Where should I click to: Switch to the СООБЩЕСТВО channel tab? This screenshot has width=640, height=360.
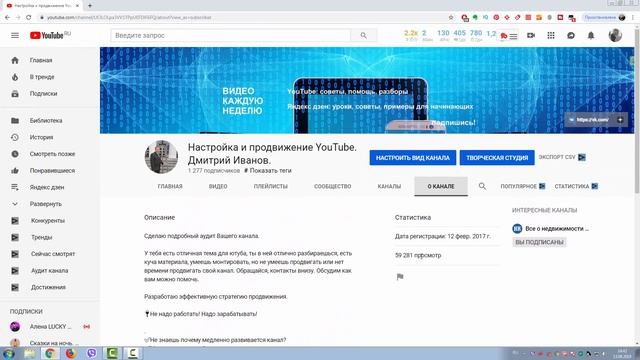point(332,186)
